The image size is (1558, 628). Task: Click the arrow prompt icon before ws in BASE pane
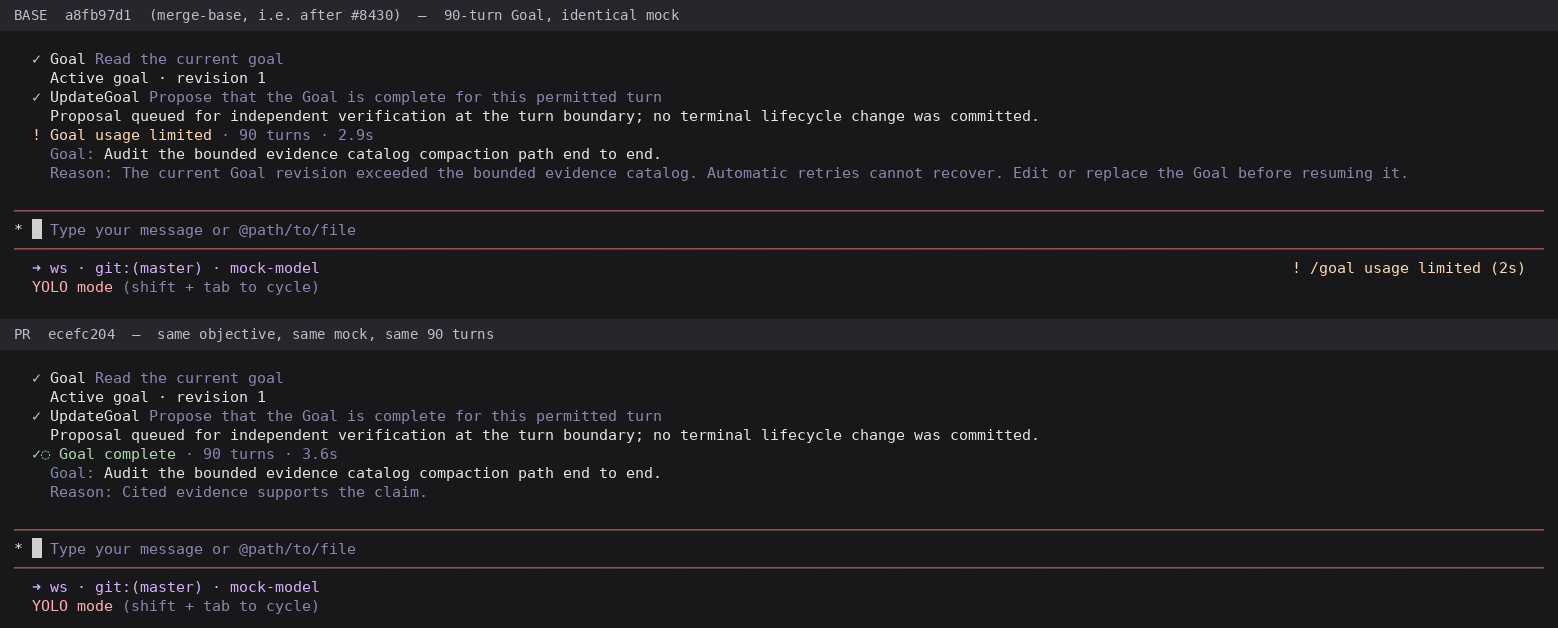[x=37, y=268]
